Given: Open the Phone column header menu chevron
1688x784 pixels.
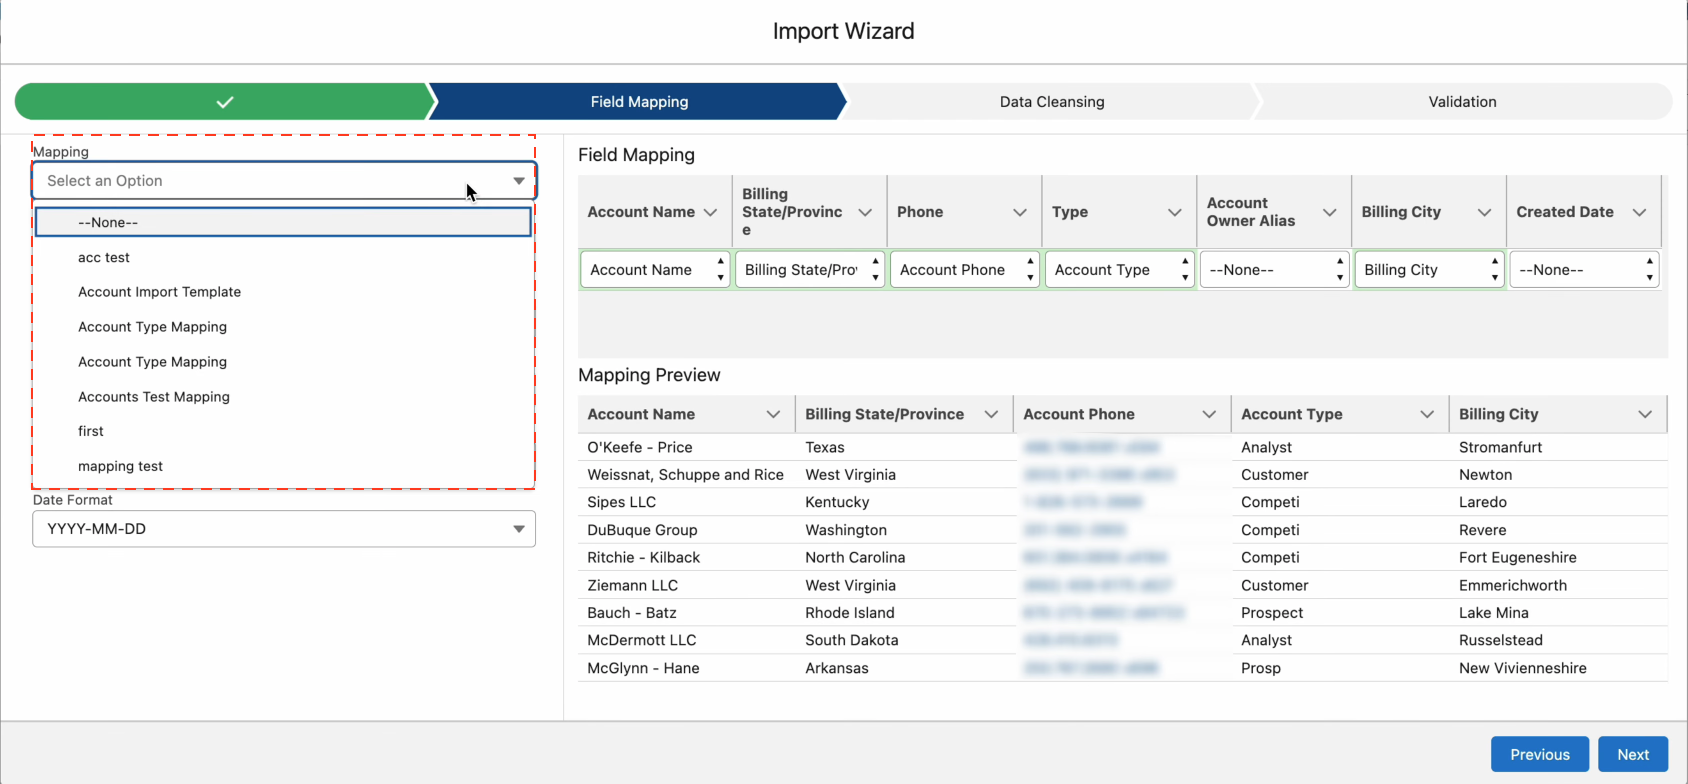Looking at the screenshot, I should (x=1020, y=212).
